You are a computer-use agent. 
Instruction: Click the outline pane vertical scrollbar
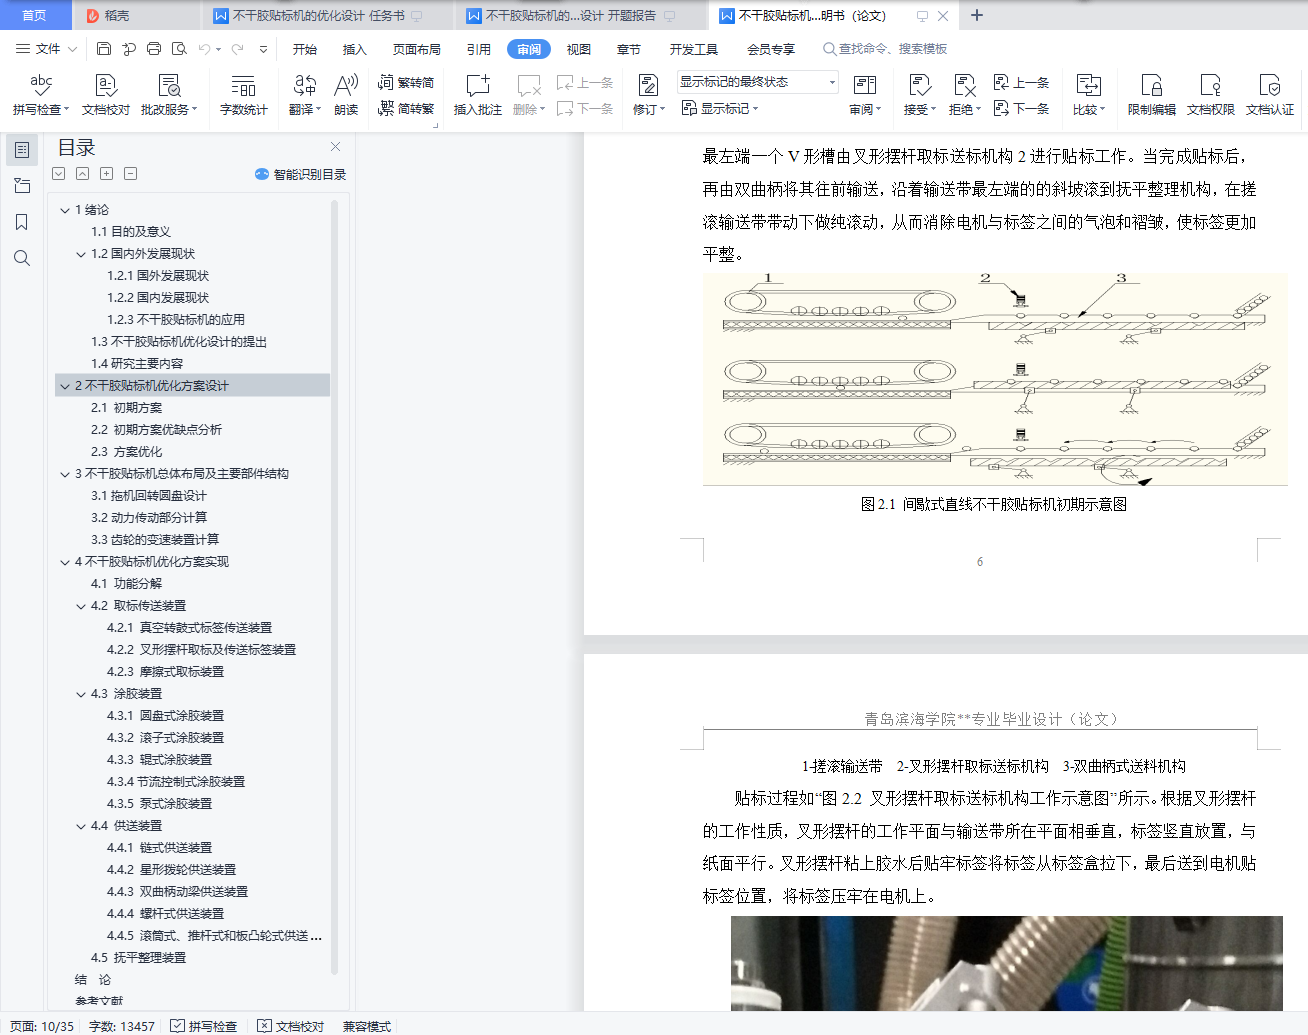[x=335, y=588]
